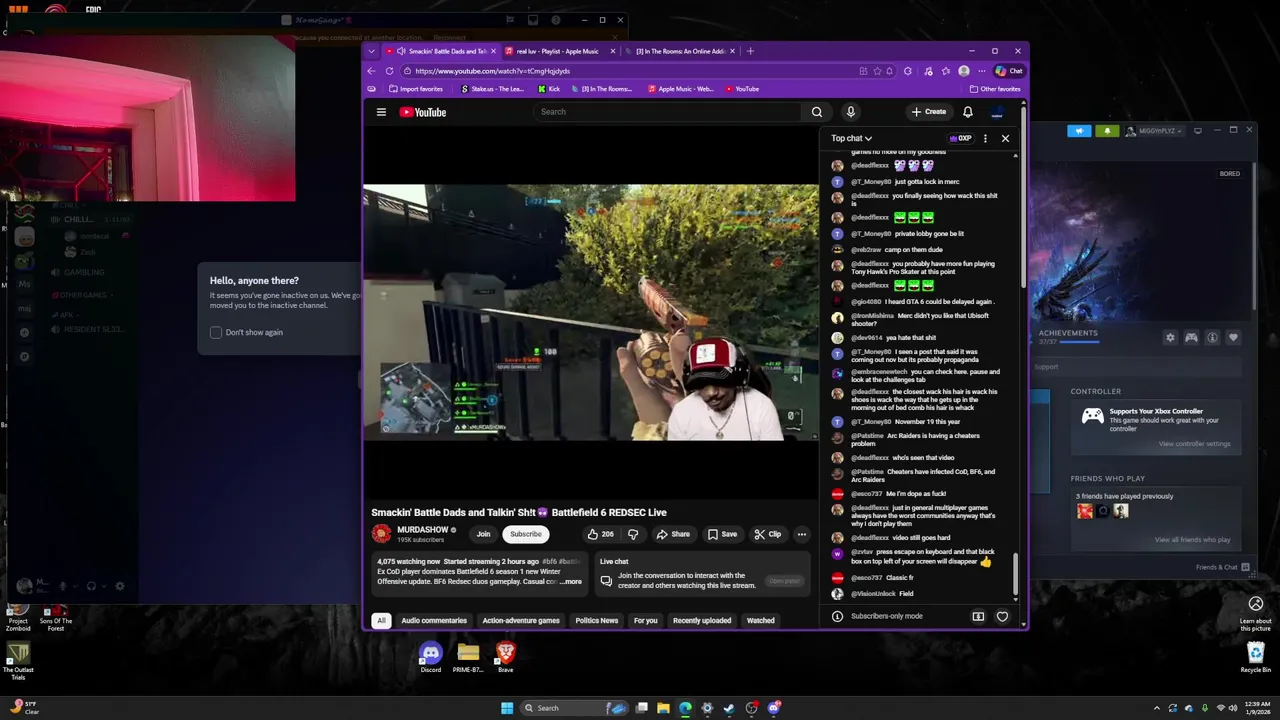This screenshot has height=720, width=1280.
Task: Click the video player thumbnail
Action: point(590,312)
